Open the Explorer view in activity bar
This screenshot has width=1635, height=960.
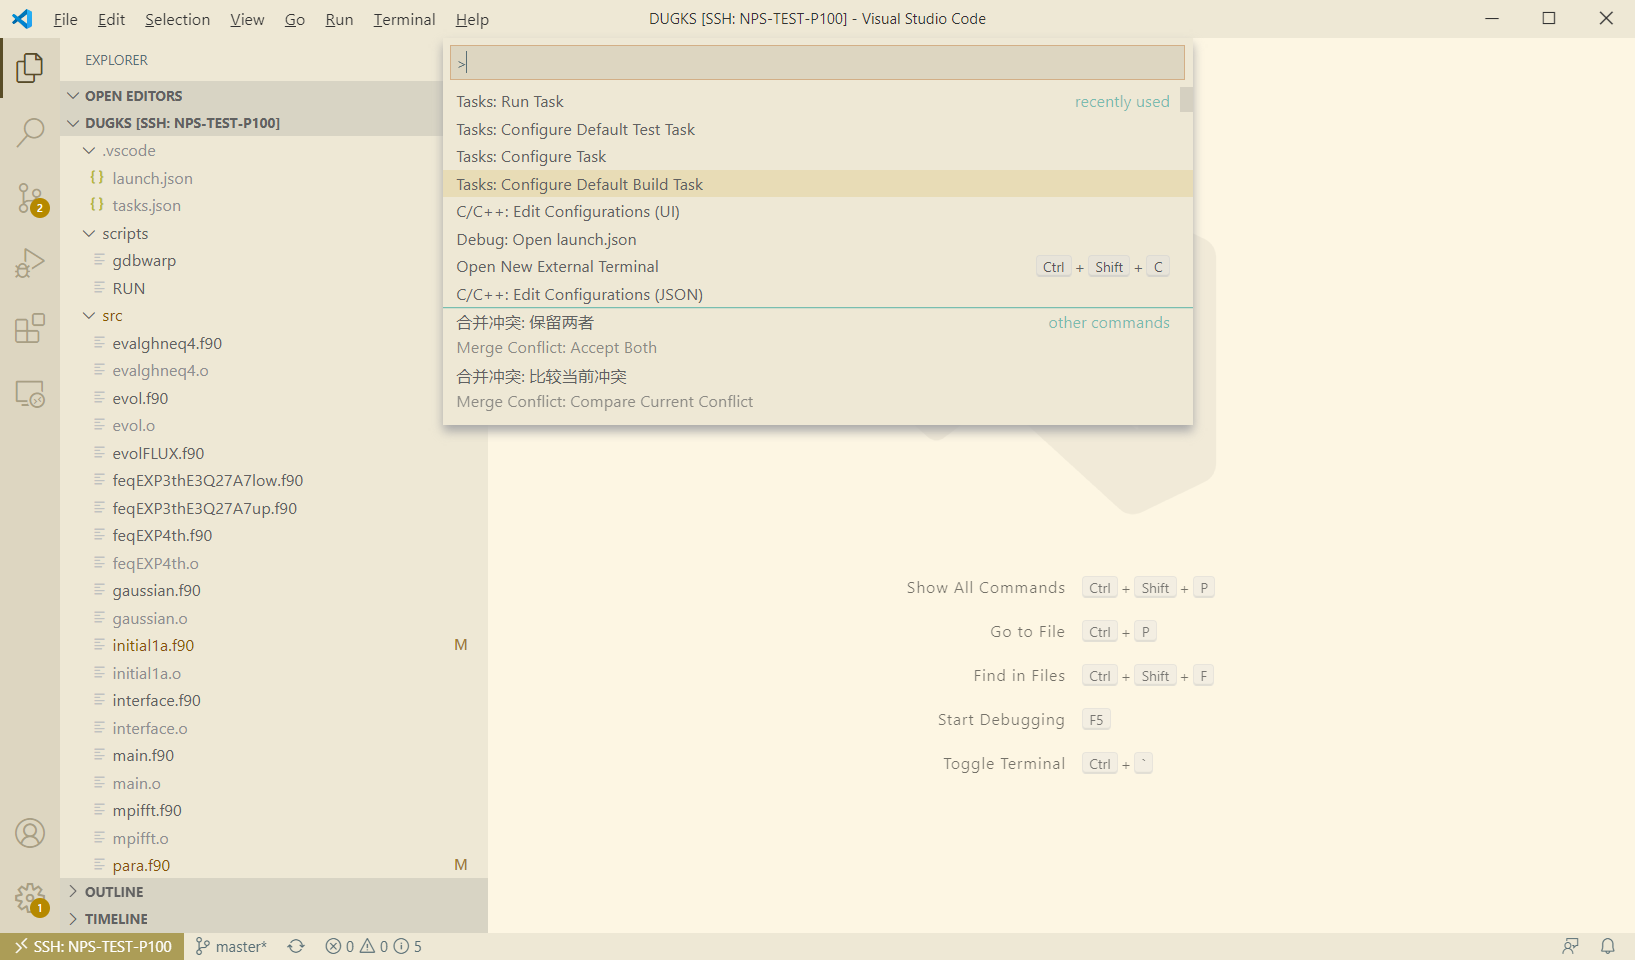coord(30,68)
